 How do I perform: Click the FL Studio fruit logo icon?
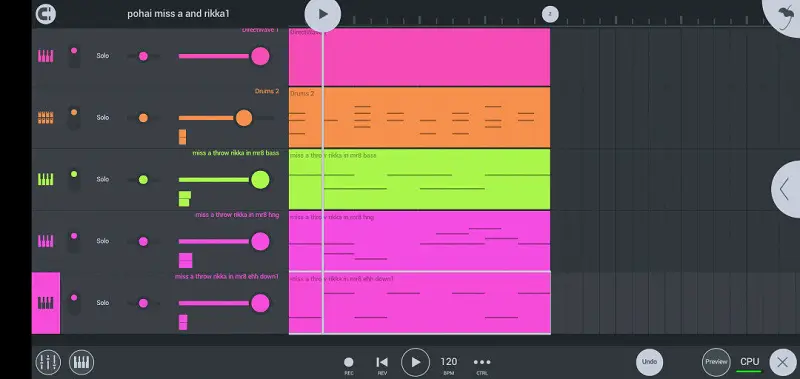coord(785,13)
